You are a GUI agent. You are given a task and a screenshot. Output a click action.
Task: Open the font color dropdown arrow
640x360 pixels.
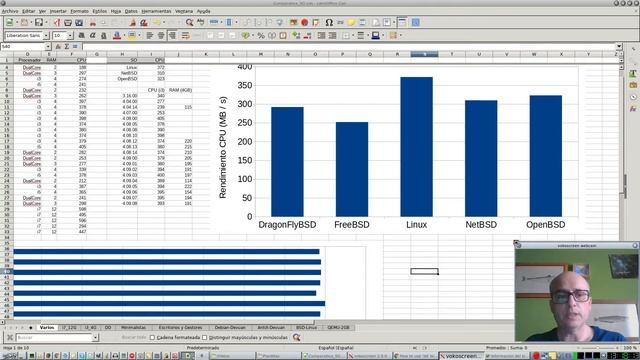(123, 36)
